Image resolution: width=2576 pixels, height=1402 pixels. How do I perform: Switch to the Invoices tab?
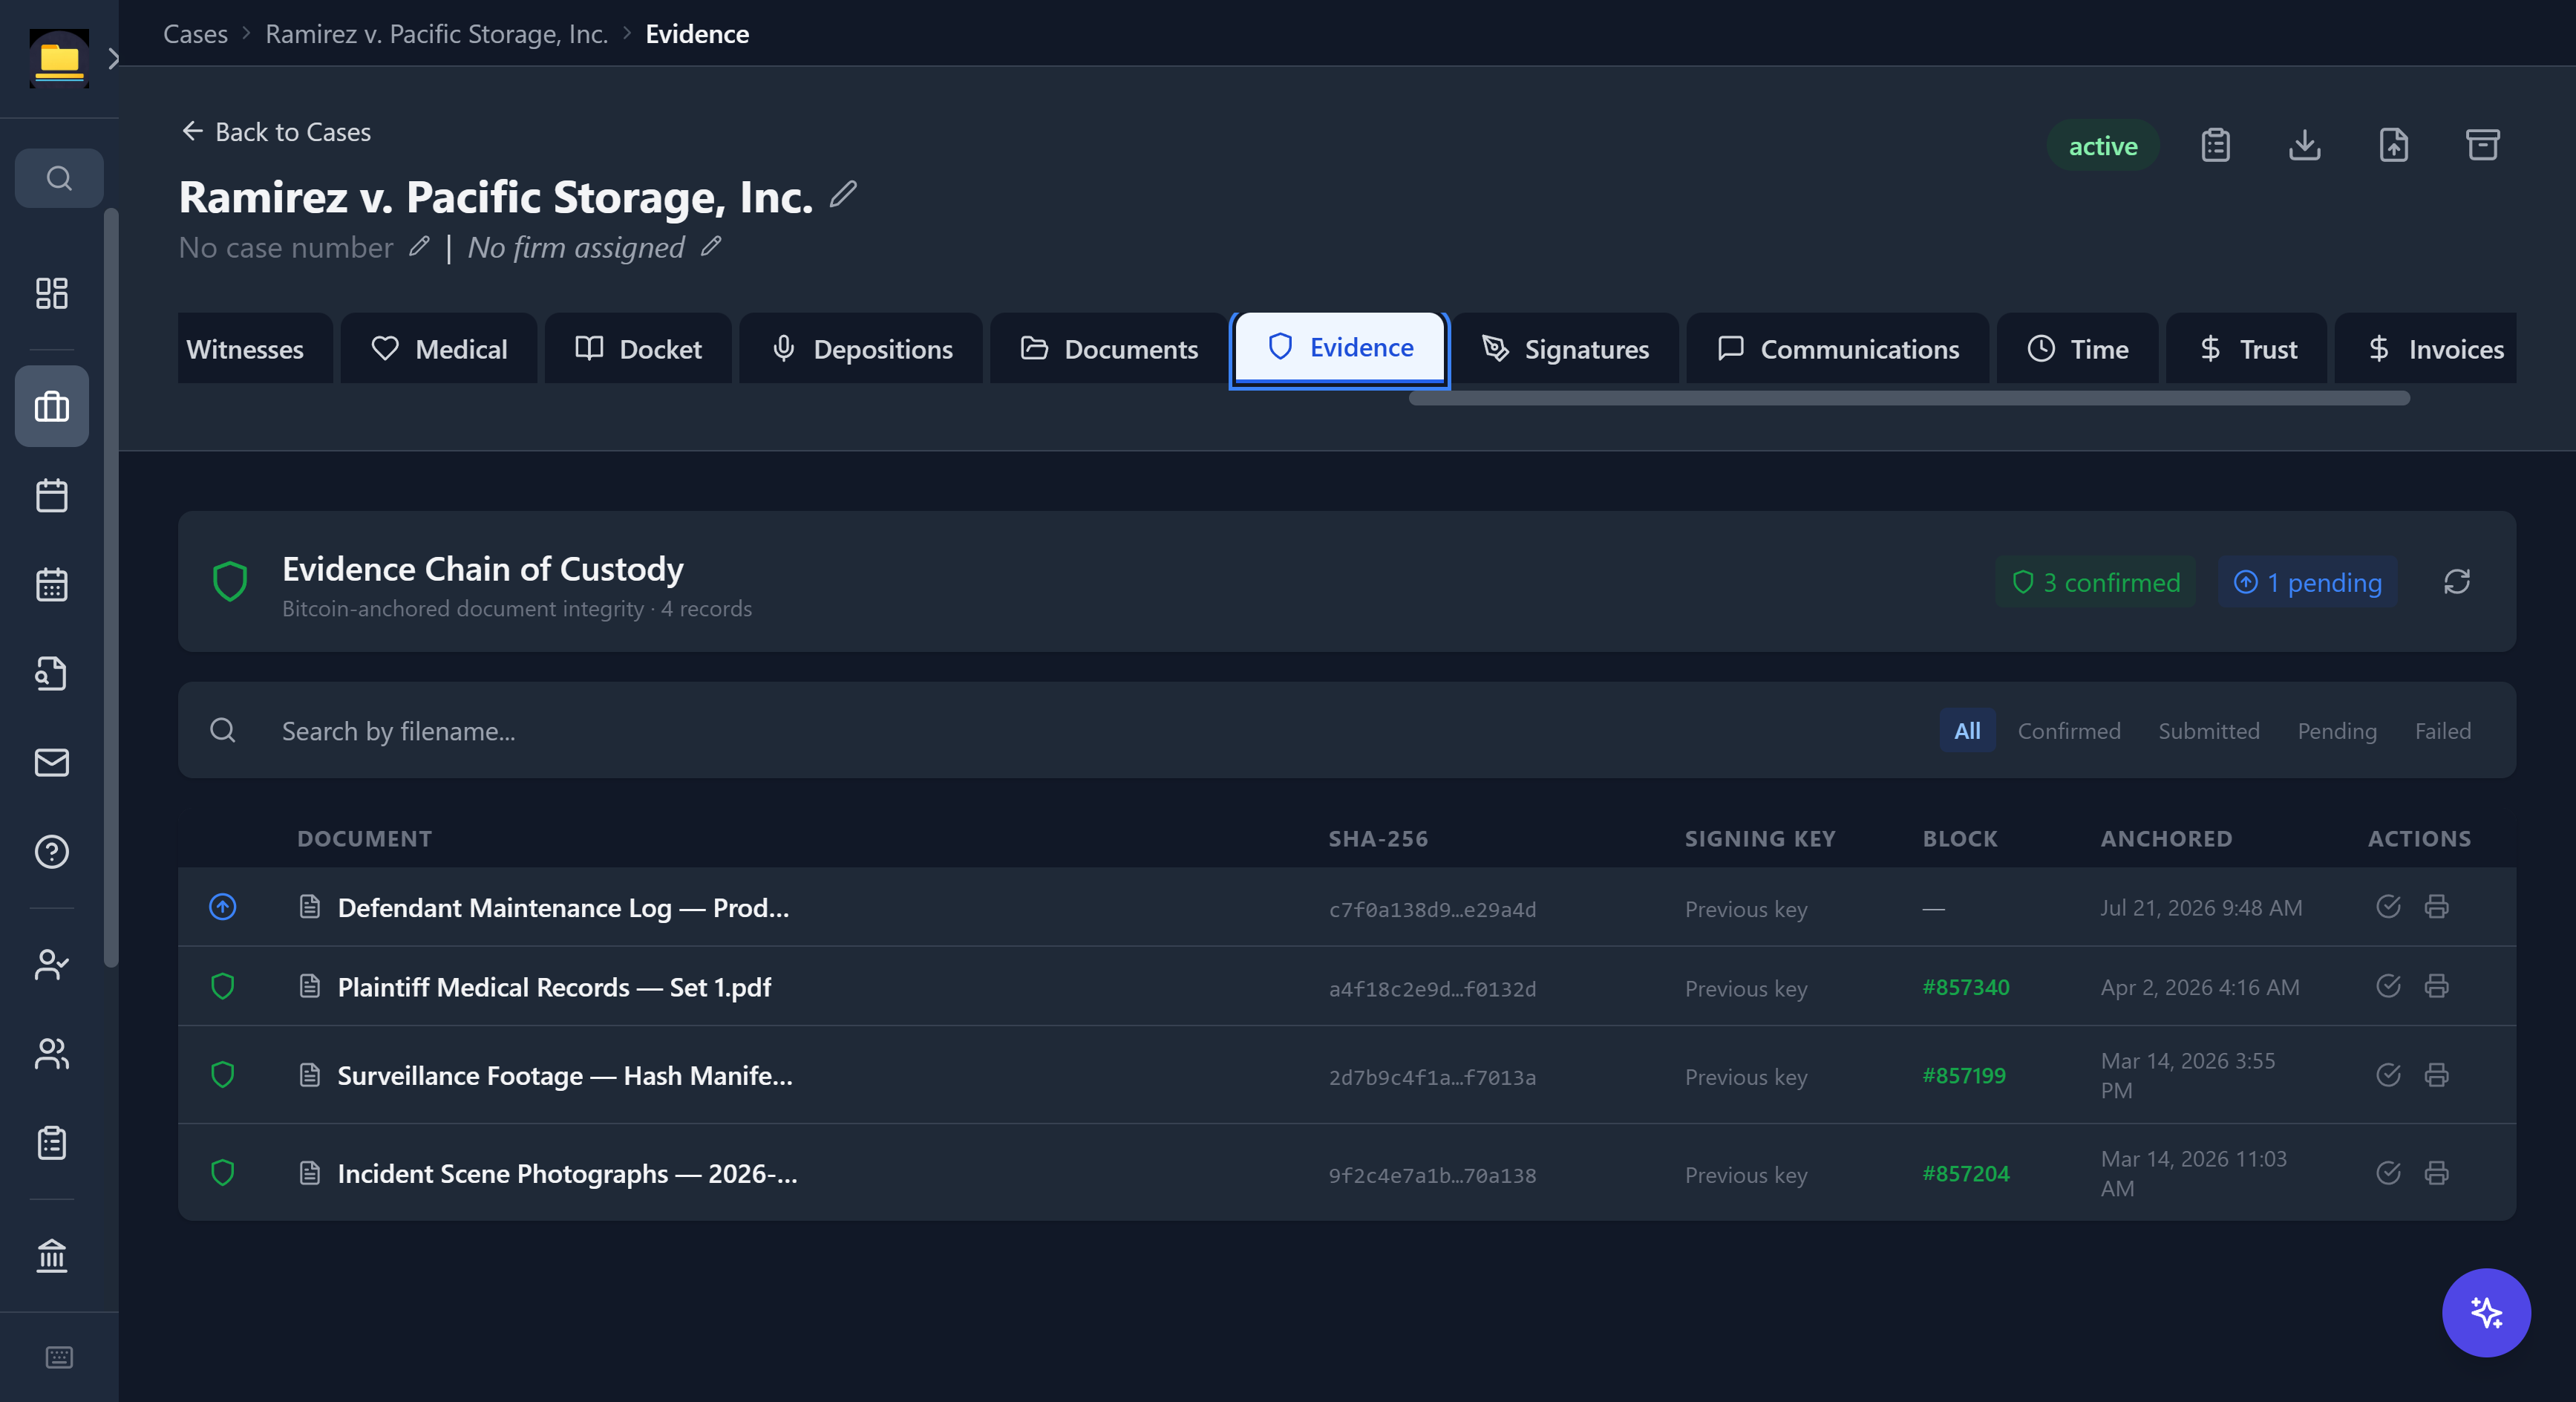tap(2425, 348)
